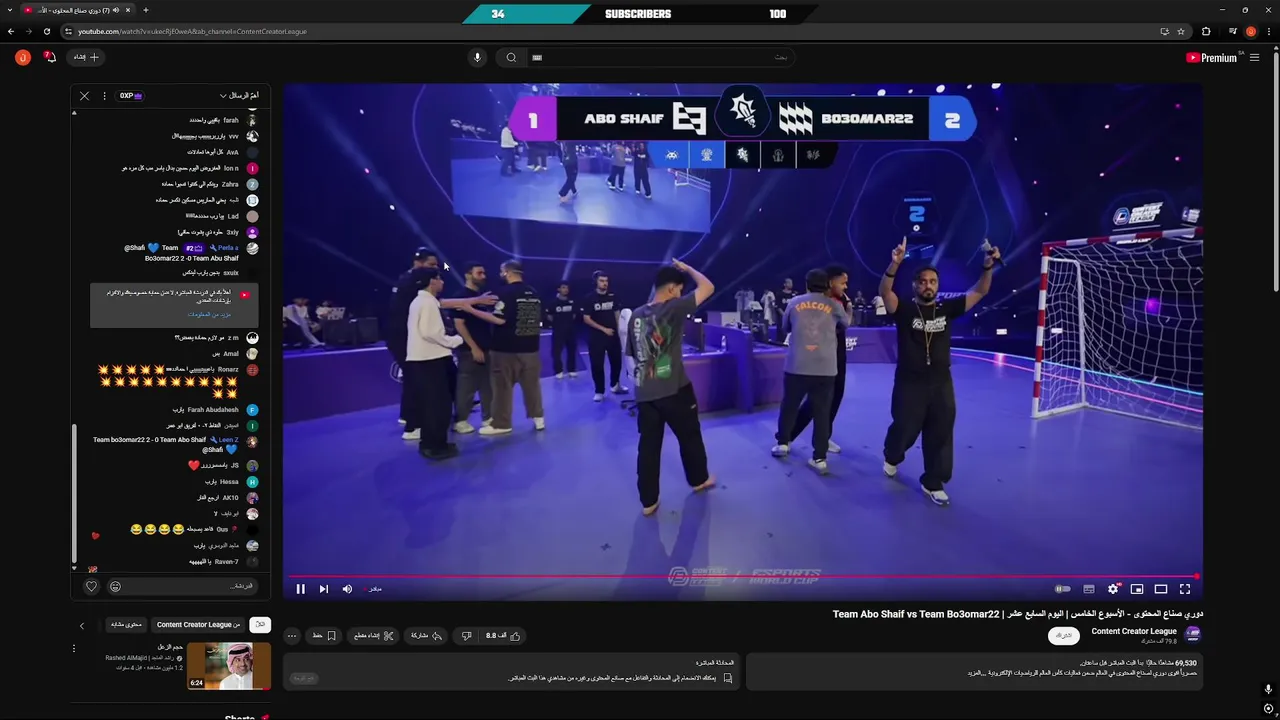Open the on-screen keyboard in search
This screenshot has width=1280, height=720.
point(537,58)
